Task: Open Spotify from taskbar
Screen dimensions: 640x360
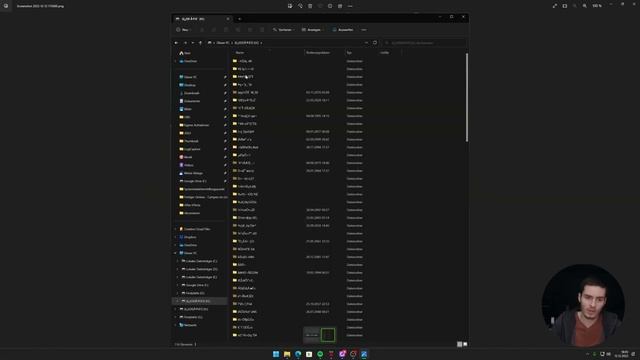Action: [x=320, y=354]
